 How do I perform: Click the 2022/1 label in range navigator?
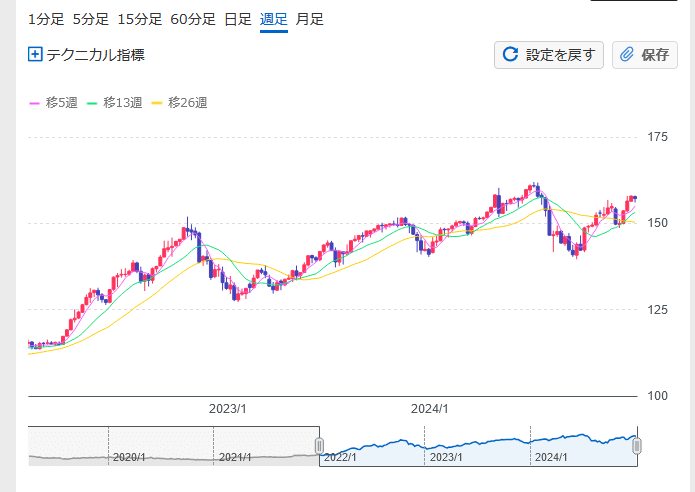pyautogui.click(x=340, y=457)
